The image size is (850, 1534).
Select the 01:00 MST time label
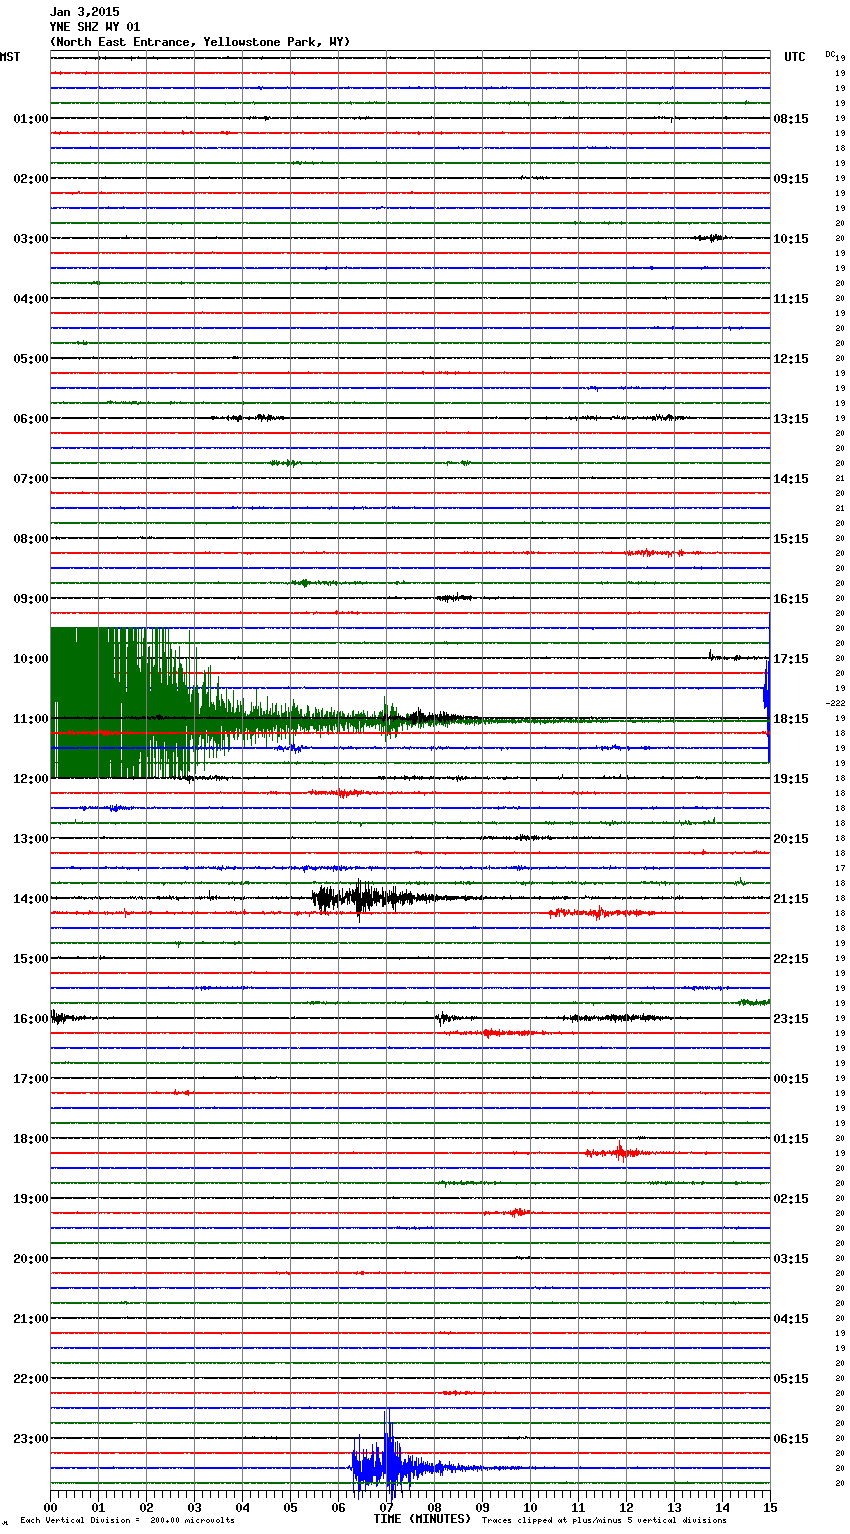31,119
